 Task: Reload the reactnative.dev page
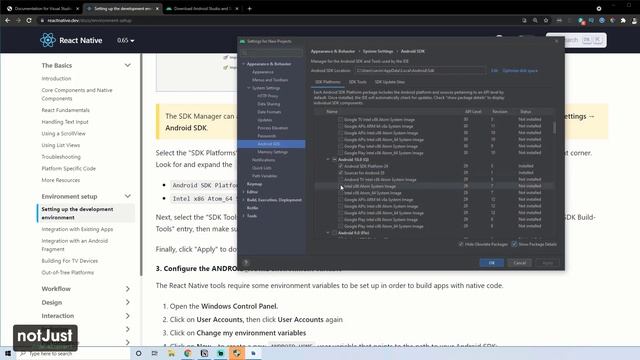pos(29,20)
